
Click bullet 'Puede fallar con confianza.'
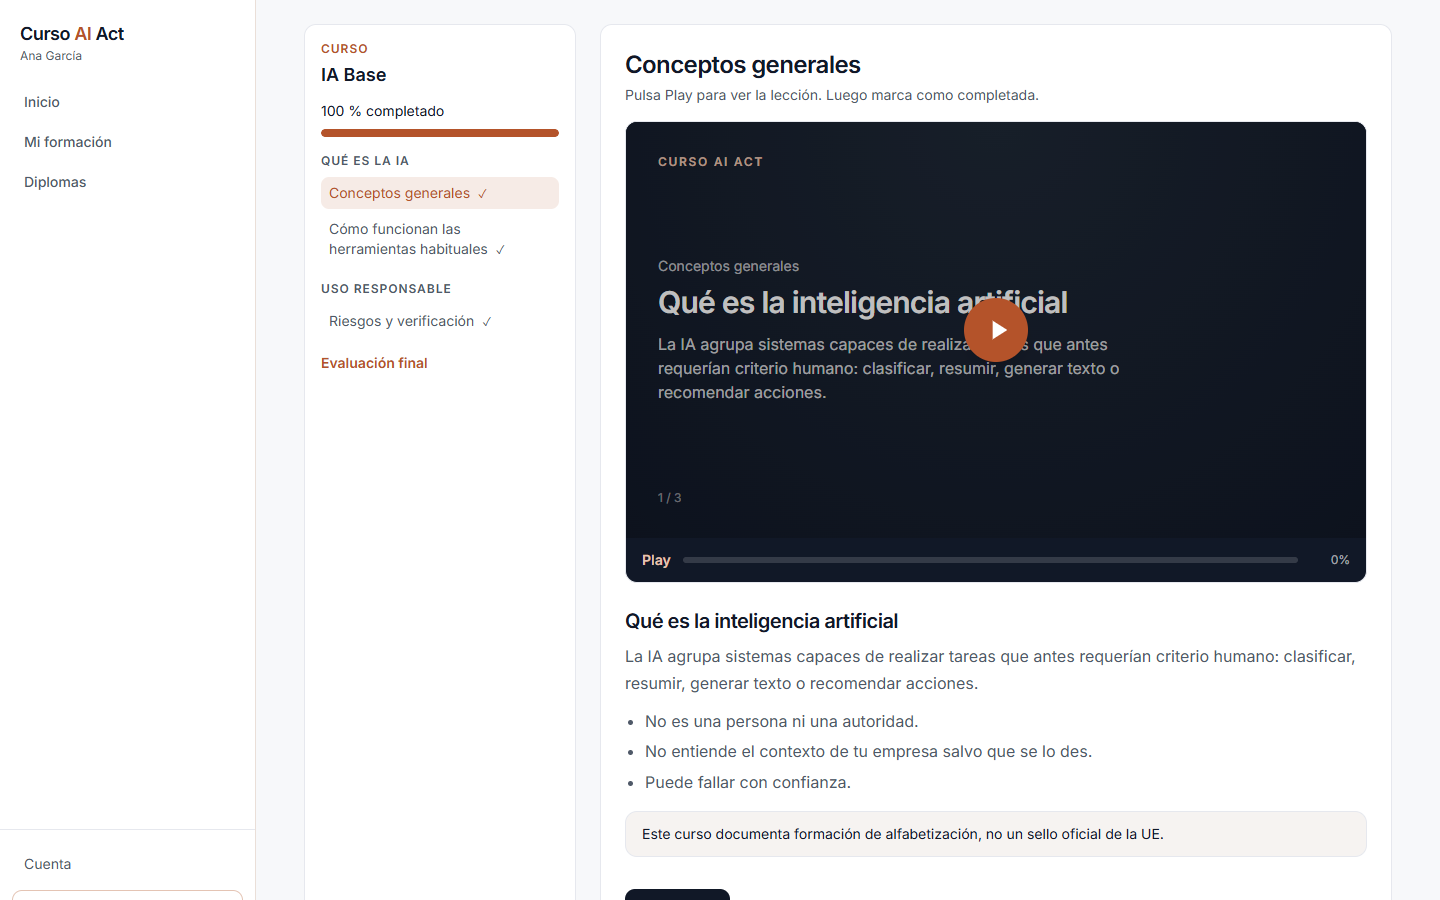[x=748, y=782]
